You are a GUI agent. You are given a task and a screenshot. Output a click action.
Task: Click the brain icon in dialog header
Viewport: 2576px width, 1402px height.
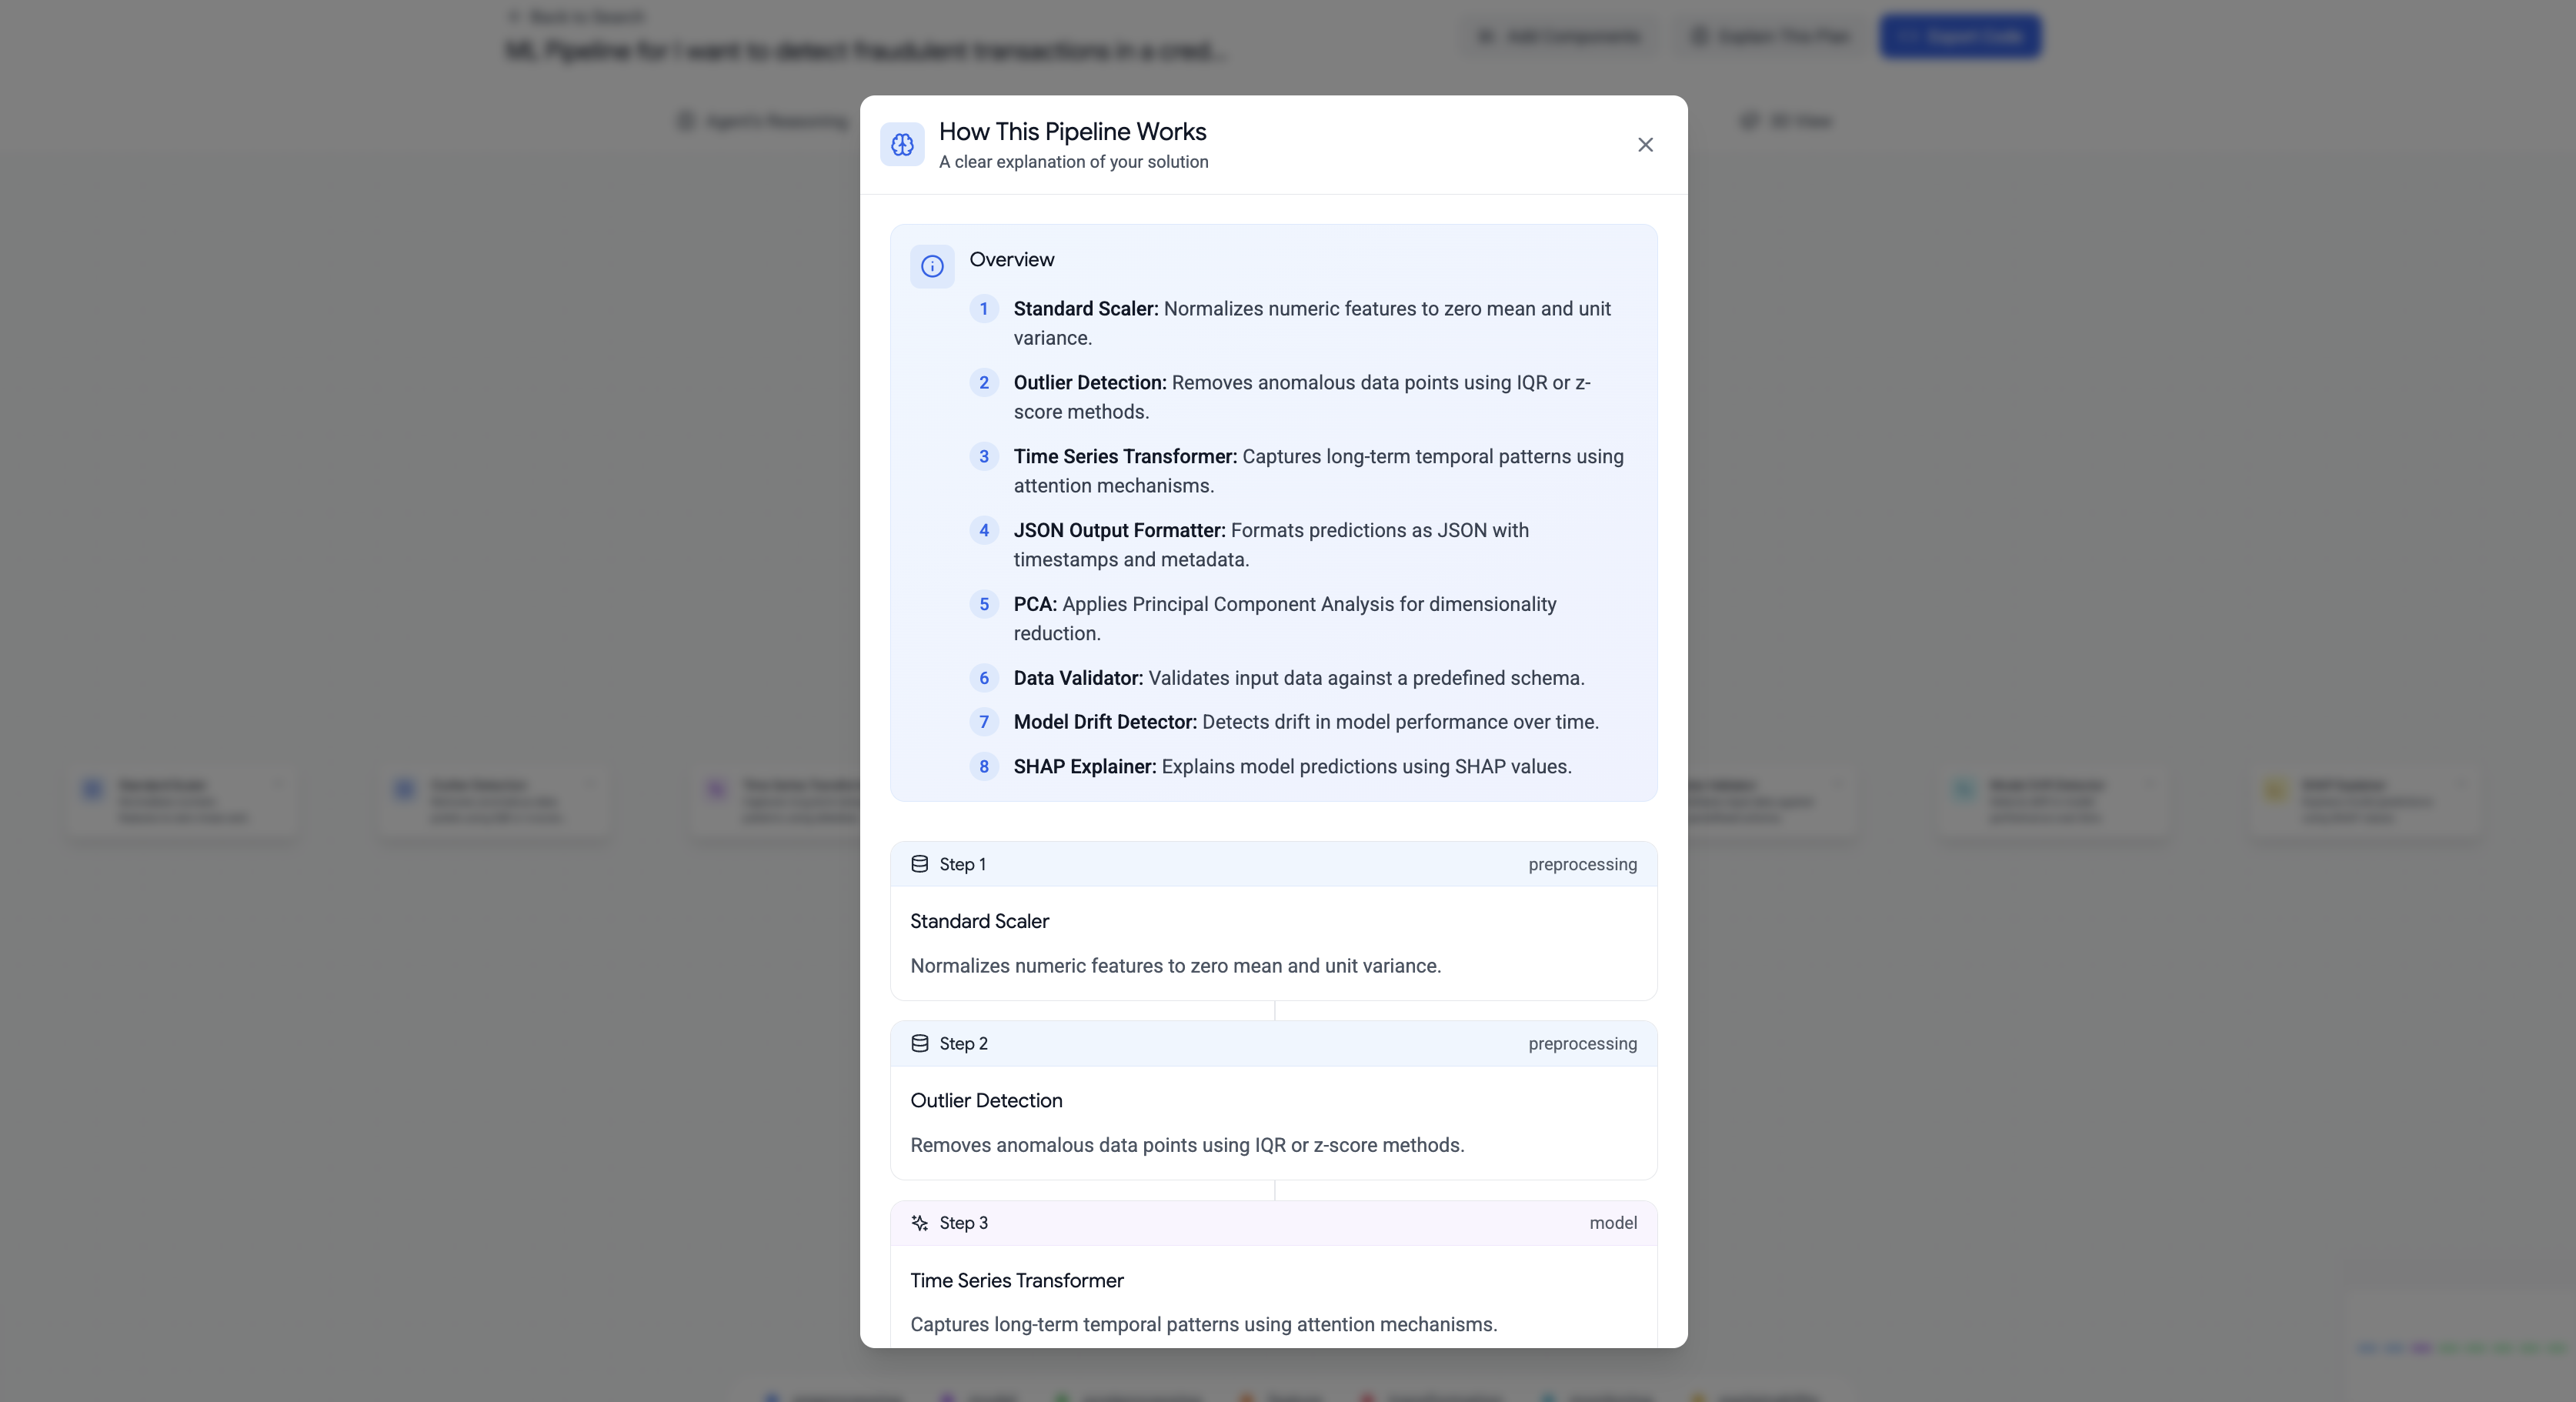[x=902, y=145]
